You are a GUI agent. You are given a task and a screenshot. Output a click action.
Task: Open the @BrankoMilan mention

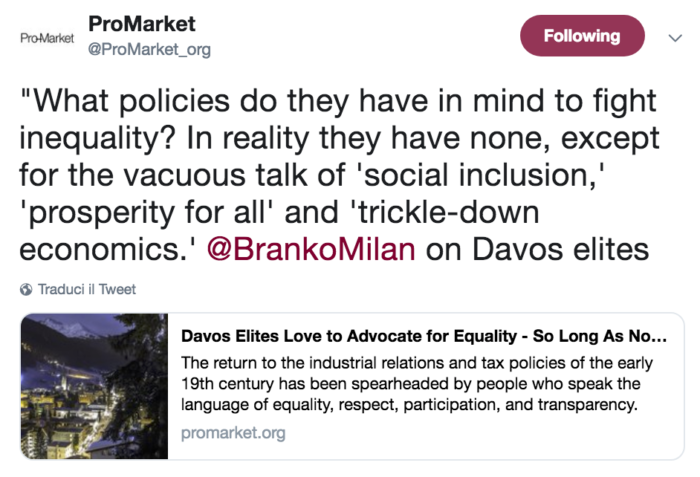point(309,248)
